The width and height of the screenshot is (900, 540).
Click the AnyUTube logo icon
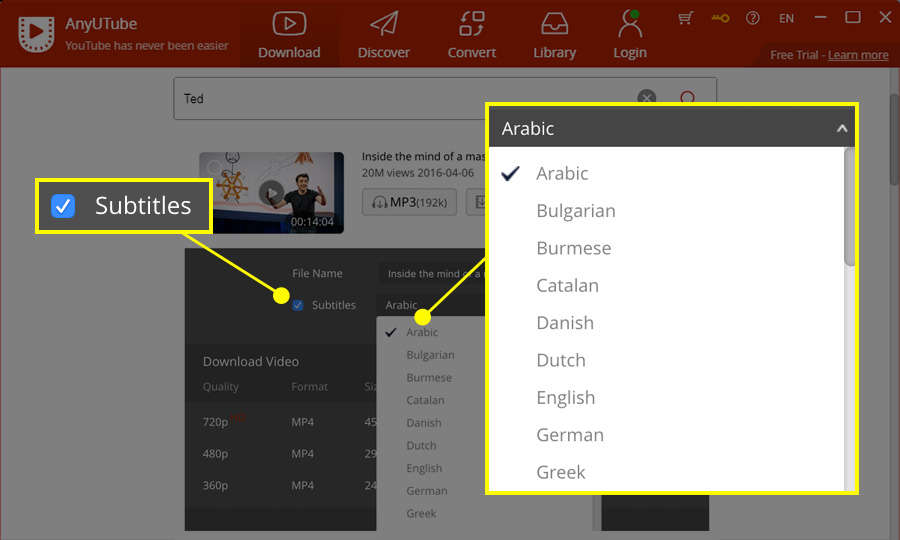[36, 33]
